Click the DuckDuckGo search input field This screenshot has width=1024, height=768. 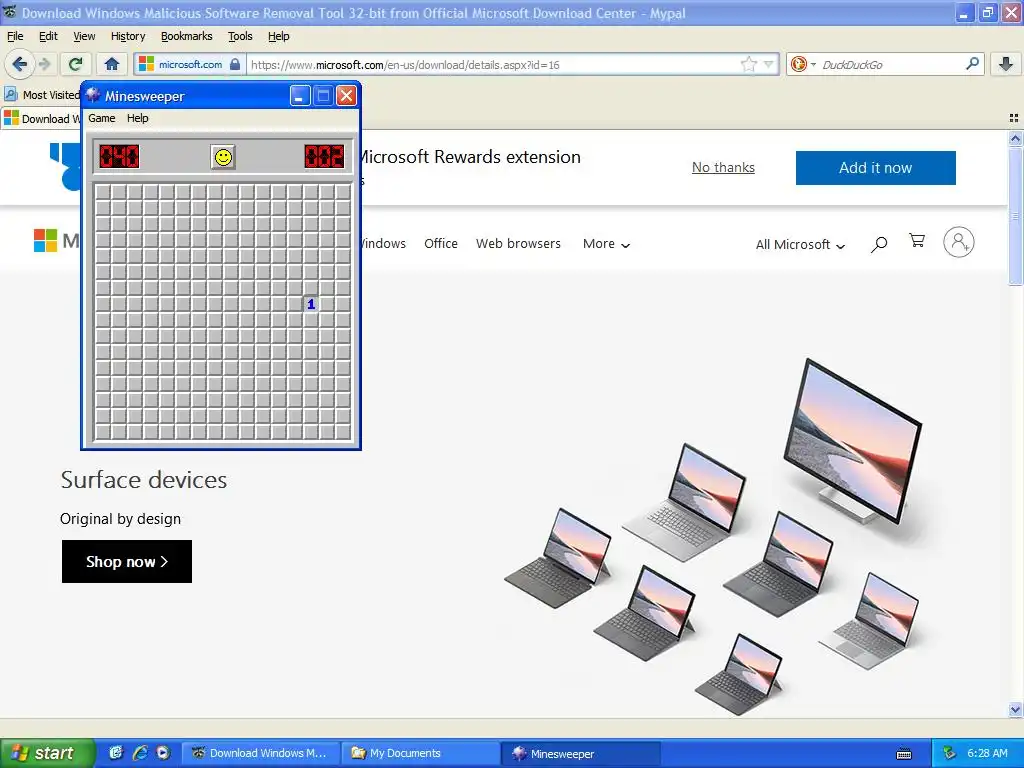[890, 64]
